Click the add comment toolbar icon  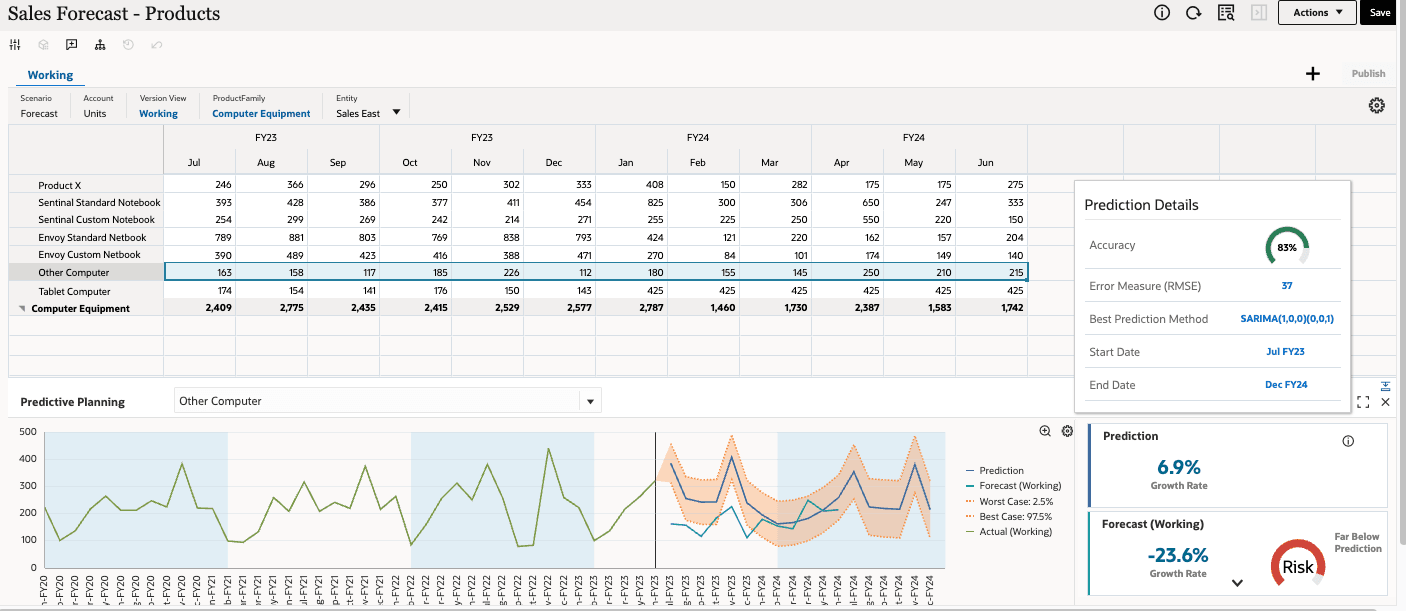(x=71, y=44)
